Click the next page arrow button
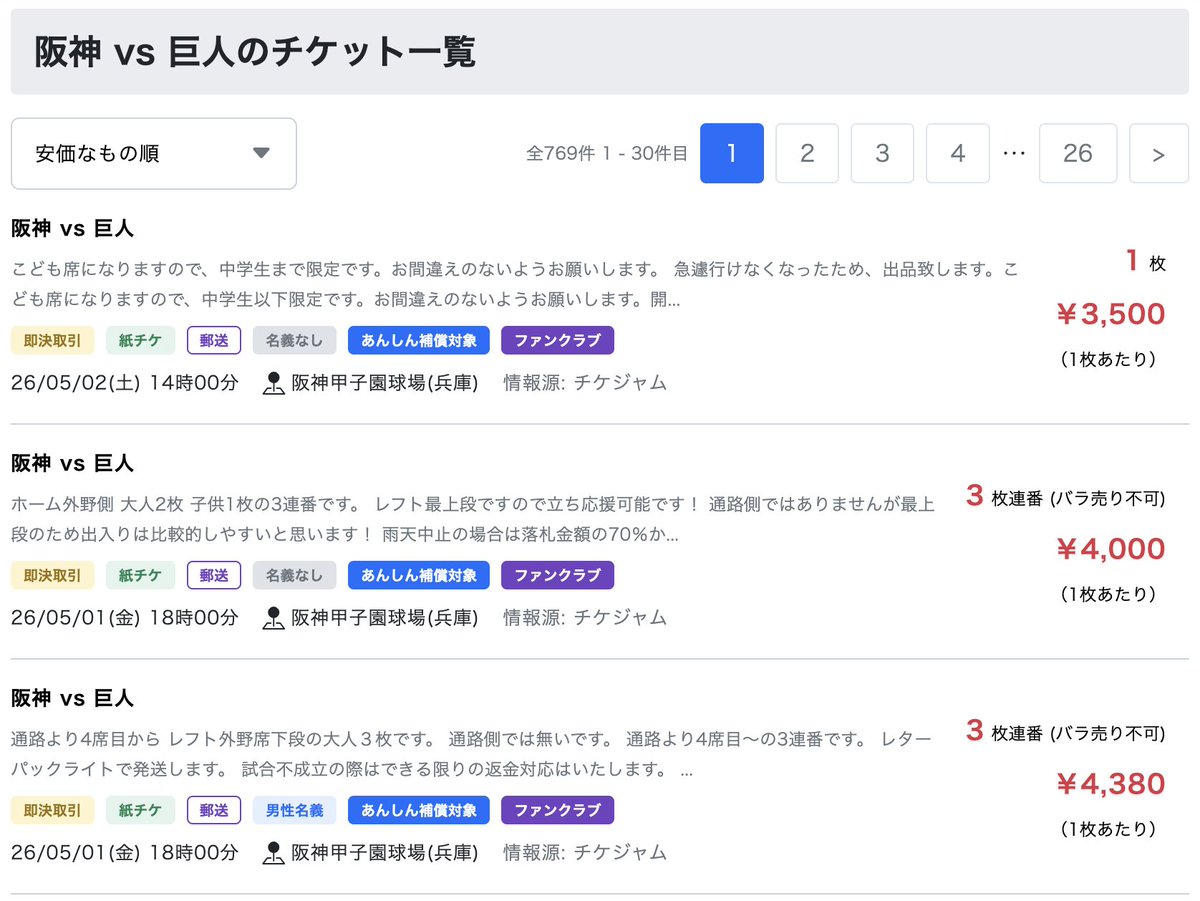The width and height of the screenshot is (1200, 901). pyautogui.click(x=1159, y=153)
